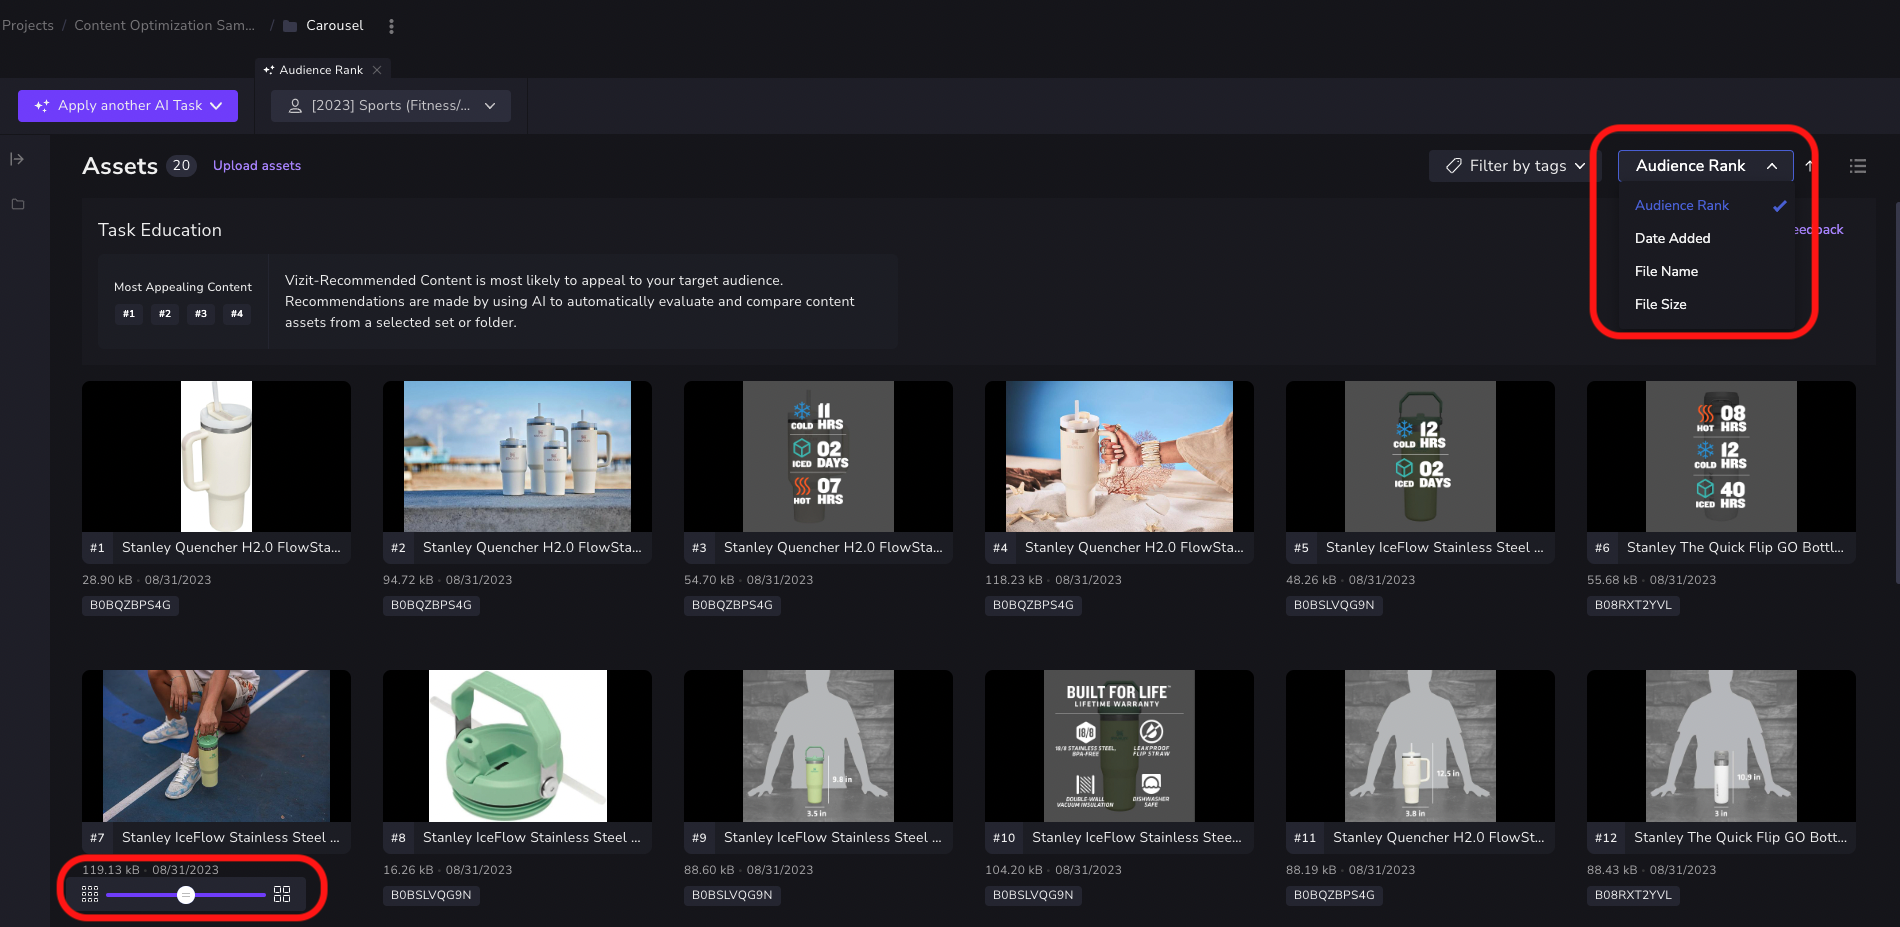This screenshot has width=1900, height=927.
Task: Click Apply another AI Task button
Action: point(128,106)
